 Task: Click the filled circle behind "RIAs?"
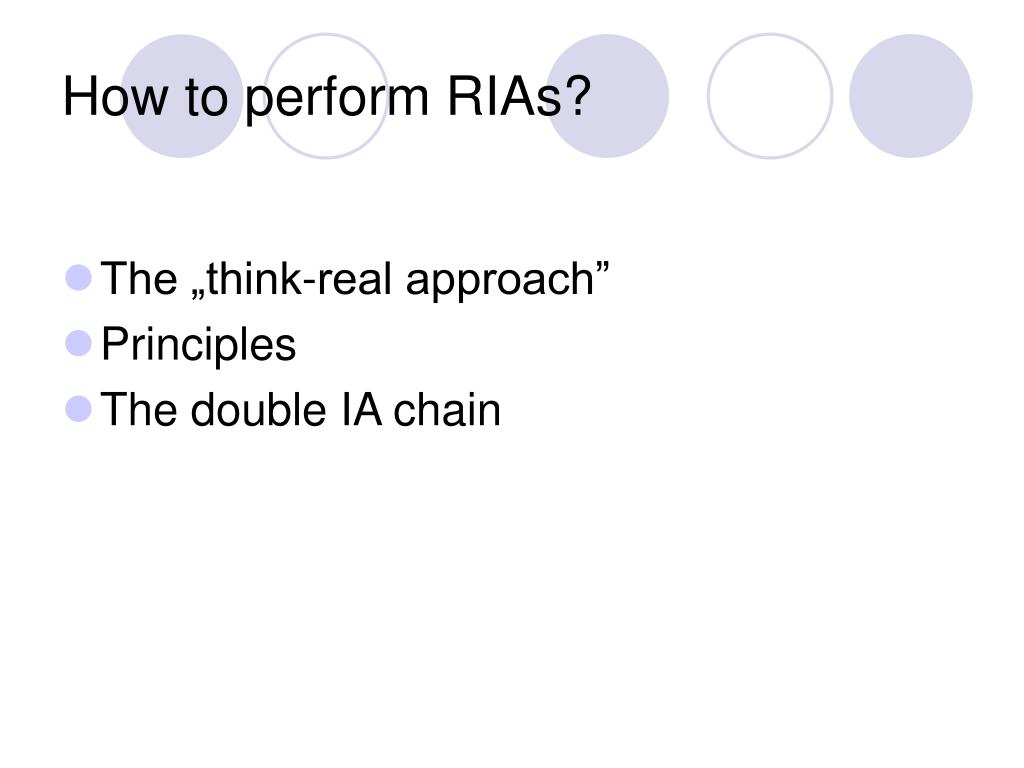pos(607,96)
